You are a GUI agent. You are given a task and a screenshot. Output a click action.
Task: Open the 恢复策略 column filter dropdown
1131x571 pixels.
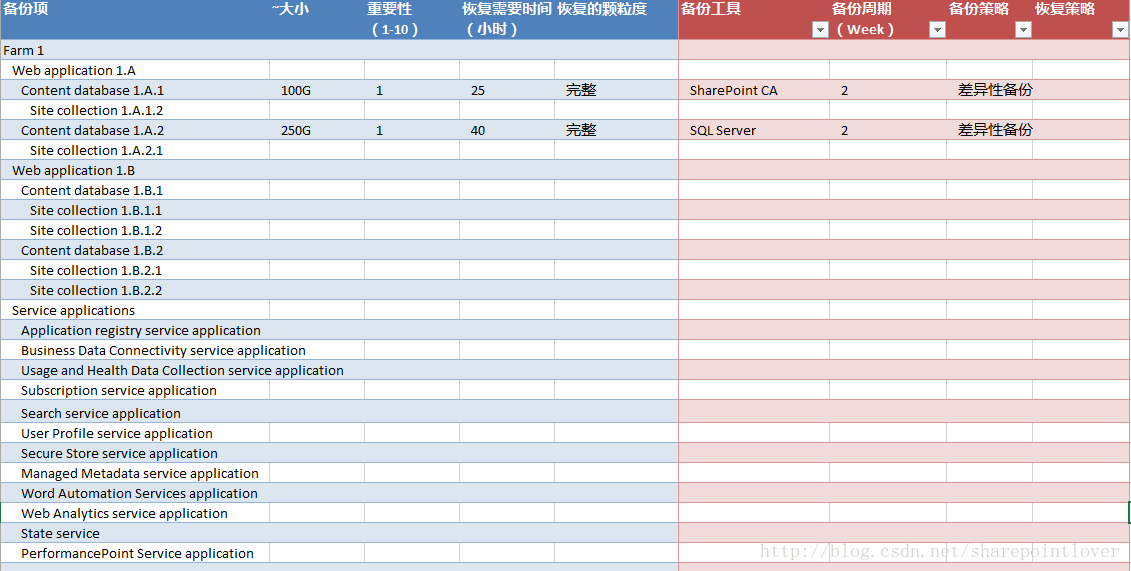point(1120,30)
